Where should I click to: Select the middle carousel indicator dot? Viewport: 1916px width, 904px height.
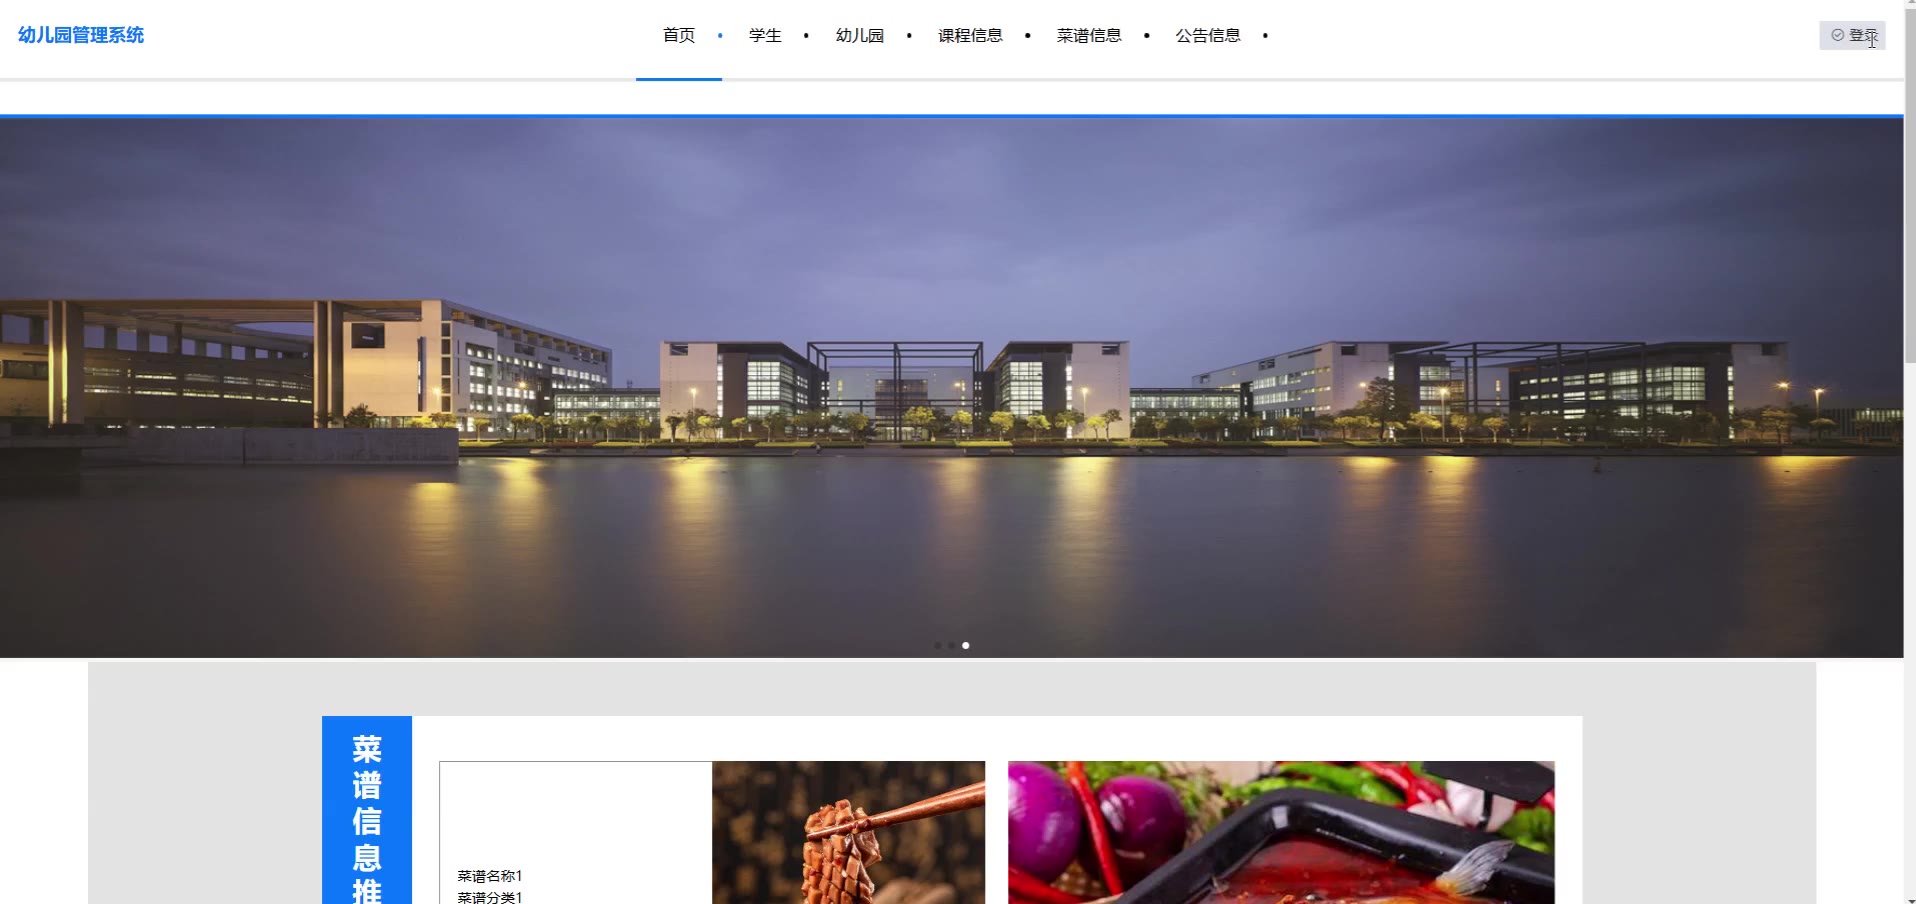coord(951,645)
